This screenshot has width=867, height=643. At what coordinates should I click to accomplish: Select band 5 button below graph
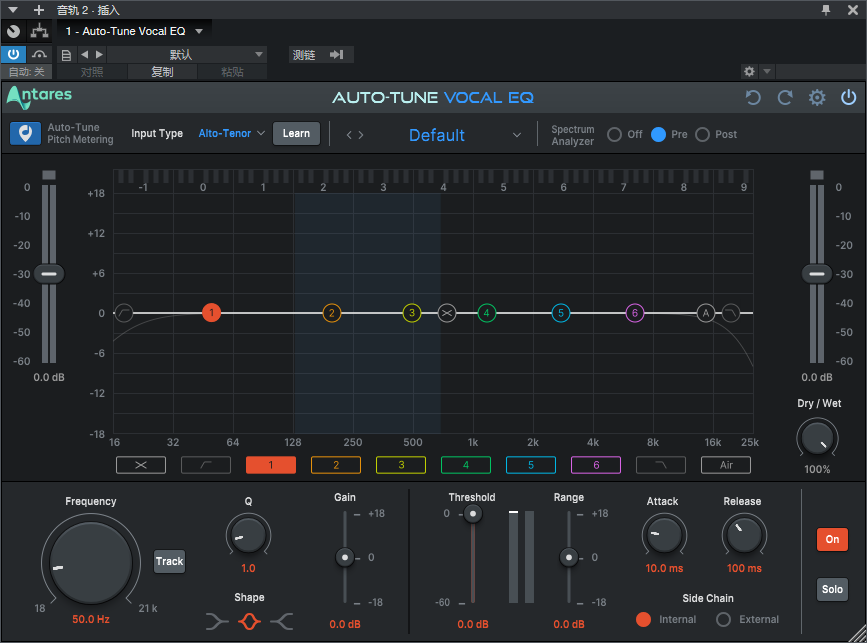click(531, 465)
